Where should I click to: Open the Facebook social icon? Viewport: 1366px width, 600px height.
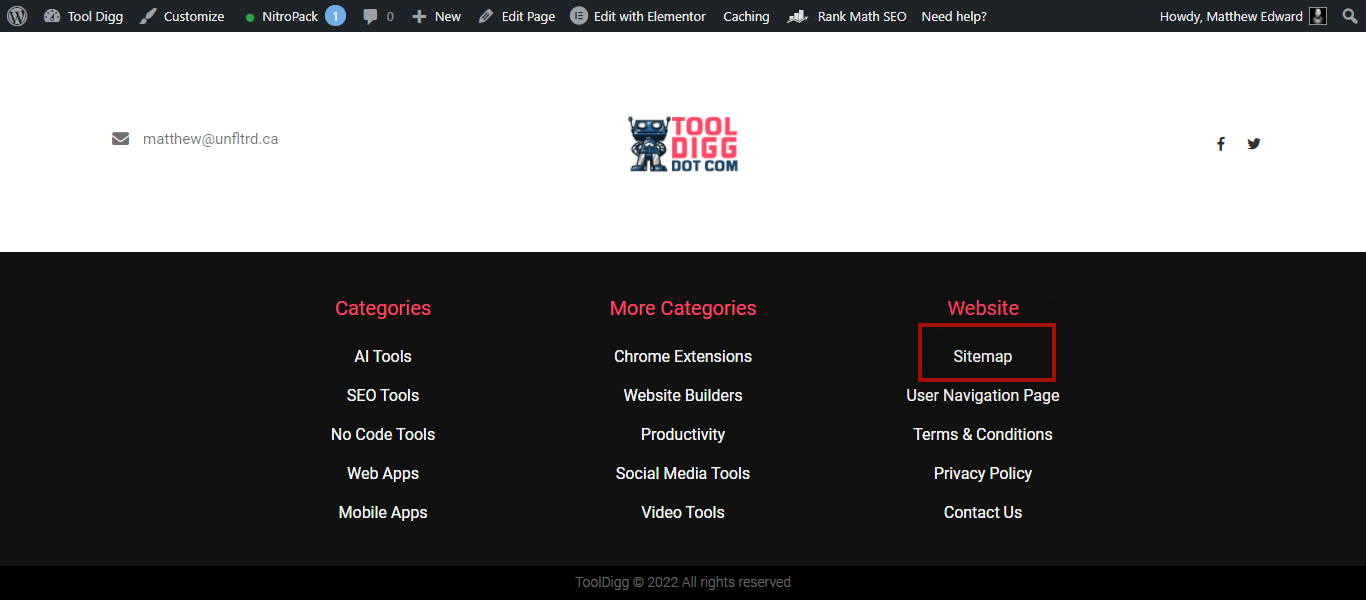click(x=1221, y=144)
